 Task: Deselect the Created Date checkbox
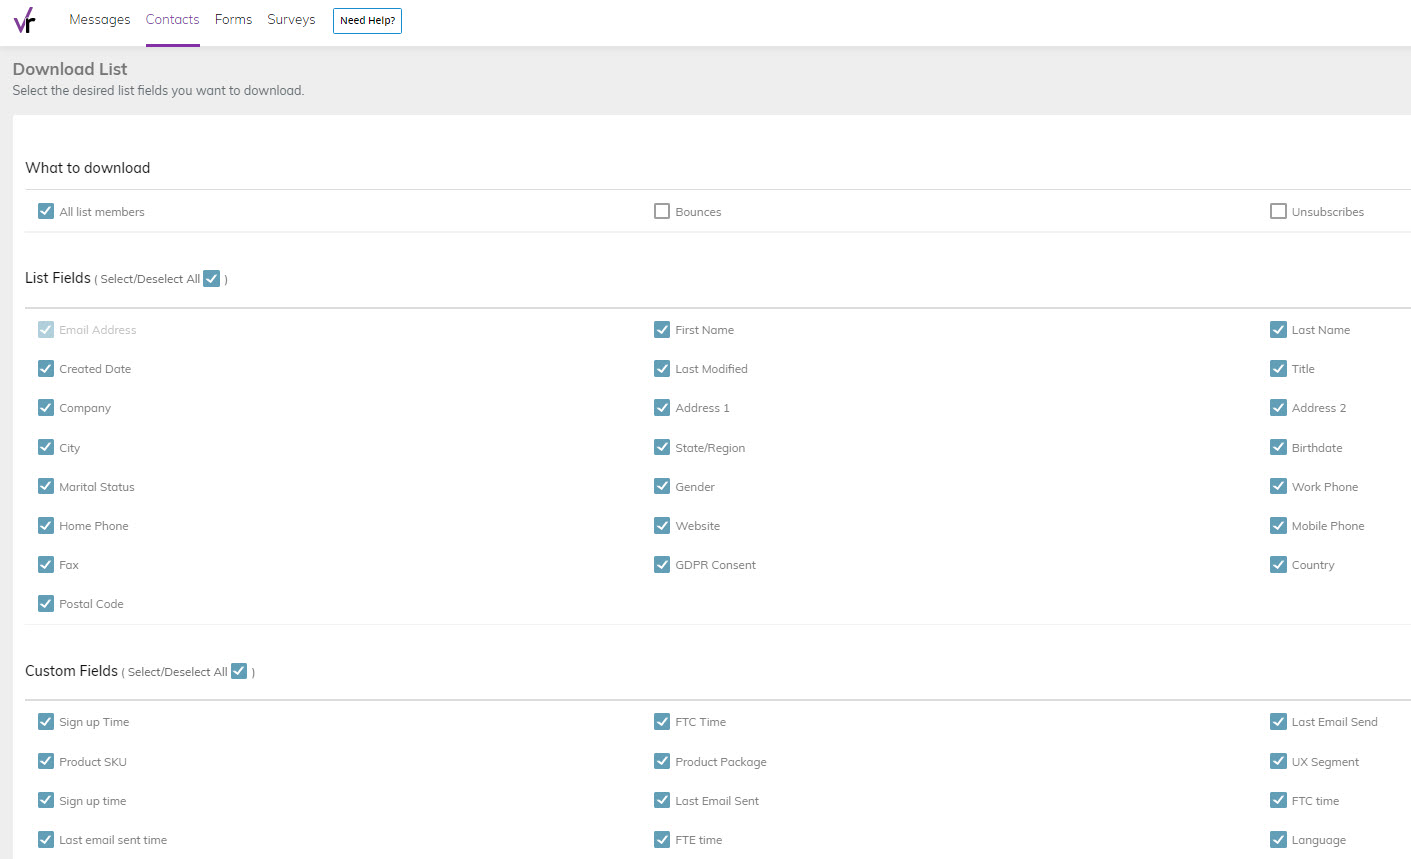(x=46, y=368)
